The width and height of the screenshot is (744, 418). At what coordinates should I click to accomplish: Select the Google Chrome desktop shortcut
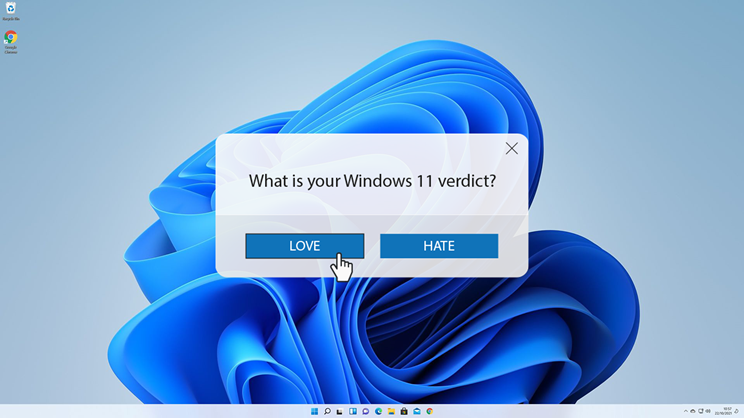(x=11, y=42)
